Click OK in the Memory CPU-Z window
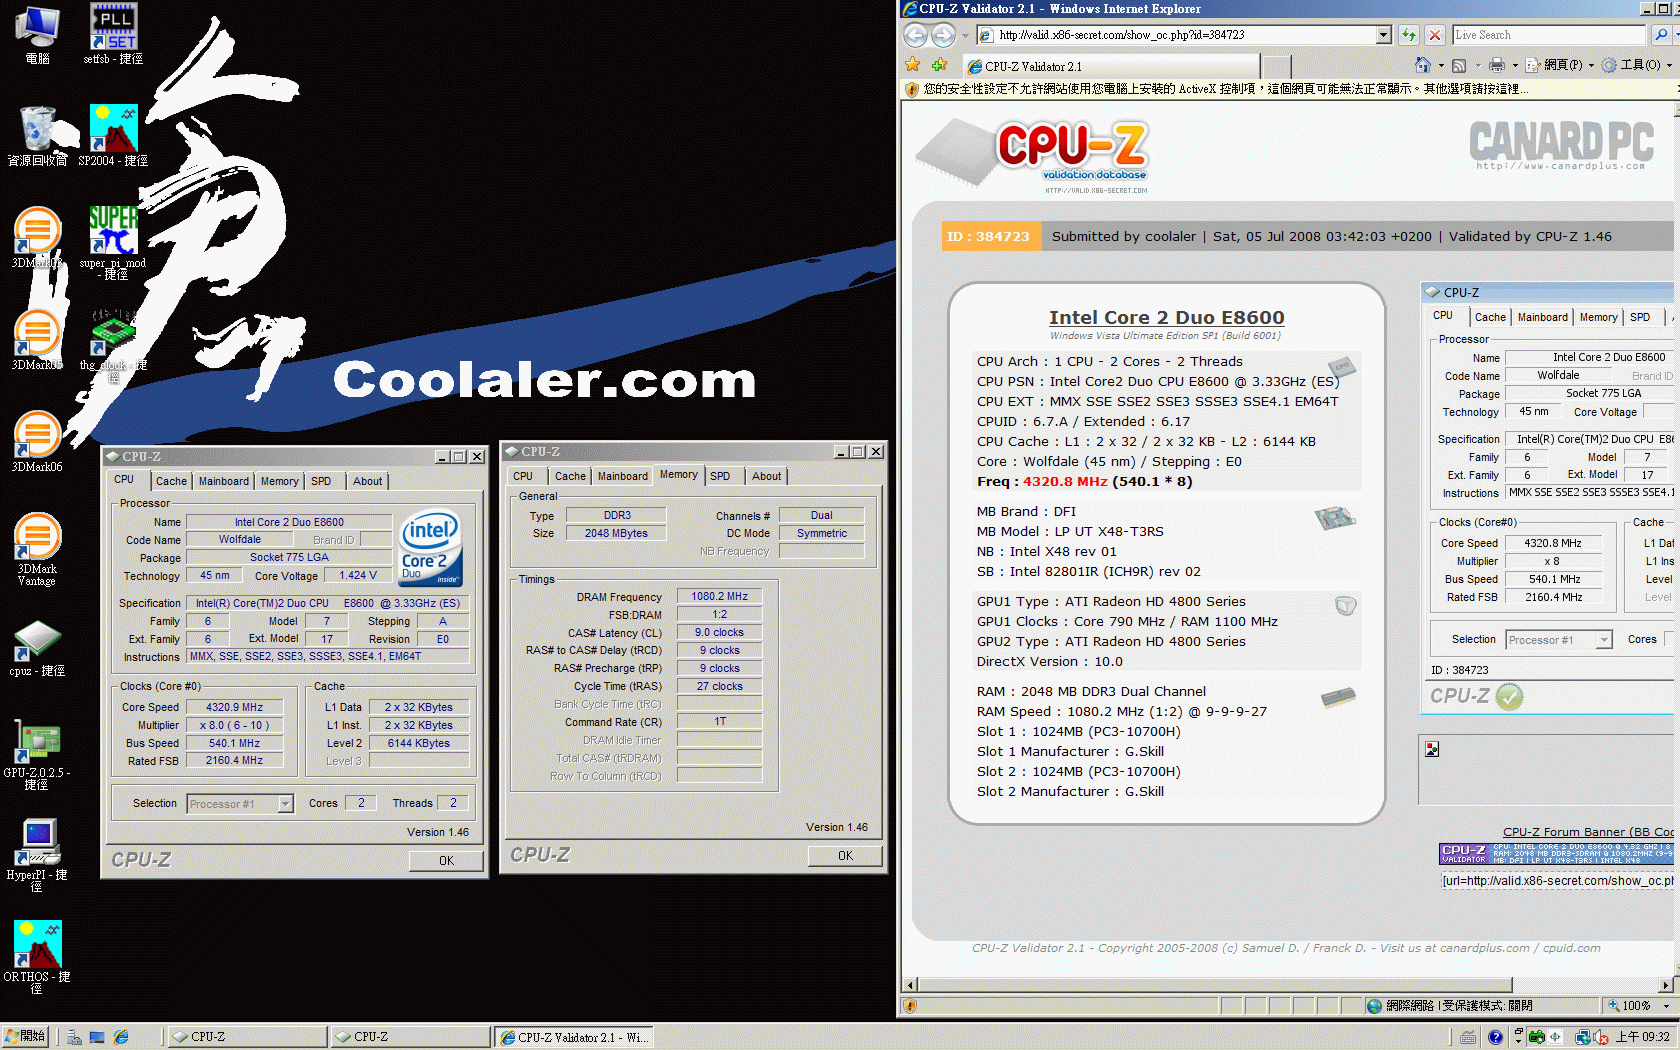Image resolution: width=1680 pixels, height=1050 pixels. [845, 855]
